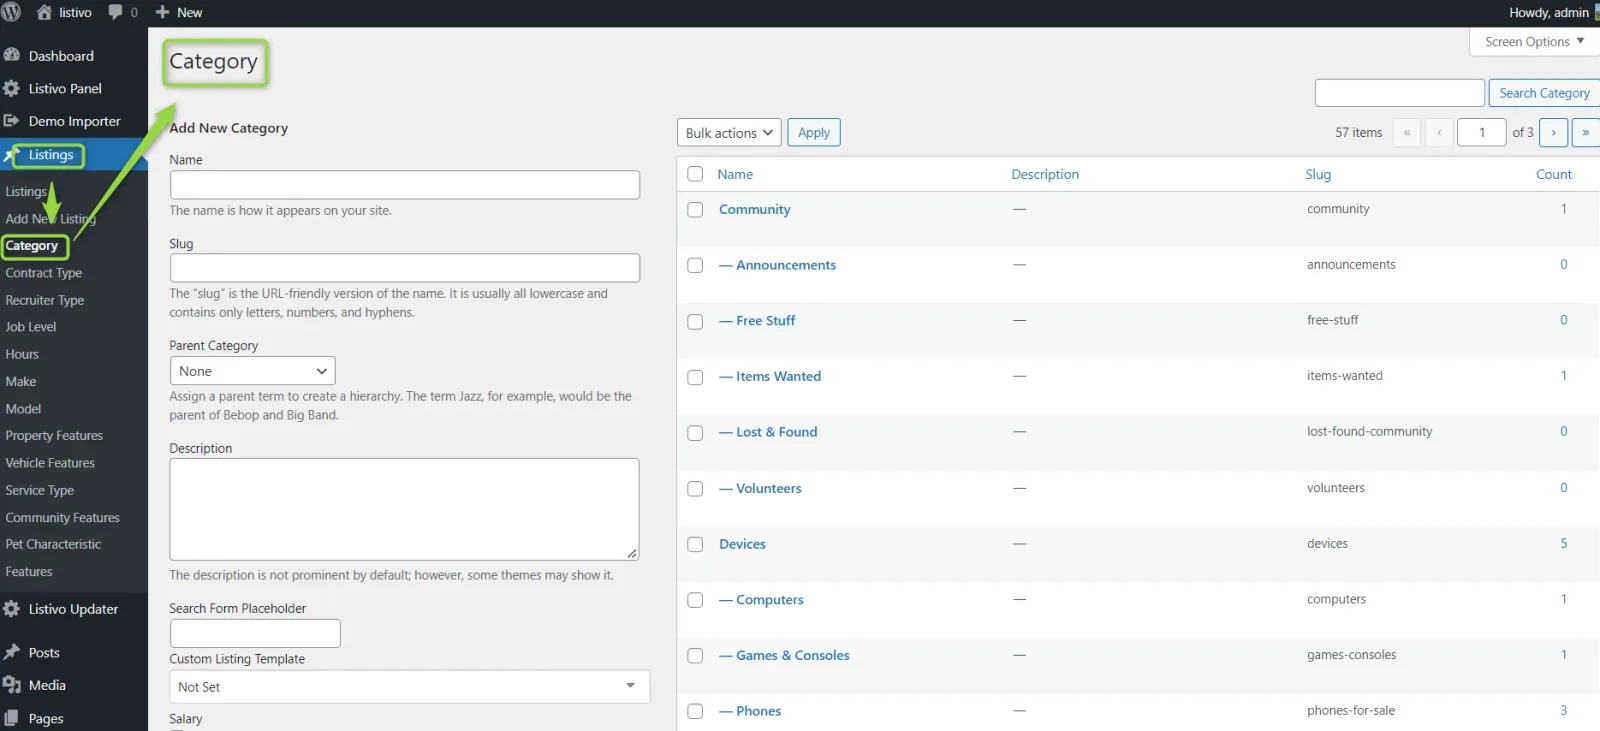Go to the next page arrow
The image size is (1600, 731).
pos(1553,132)
